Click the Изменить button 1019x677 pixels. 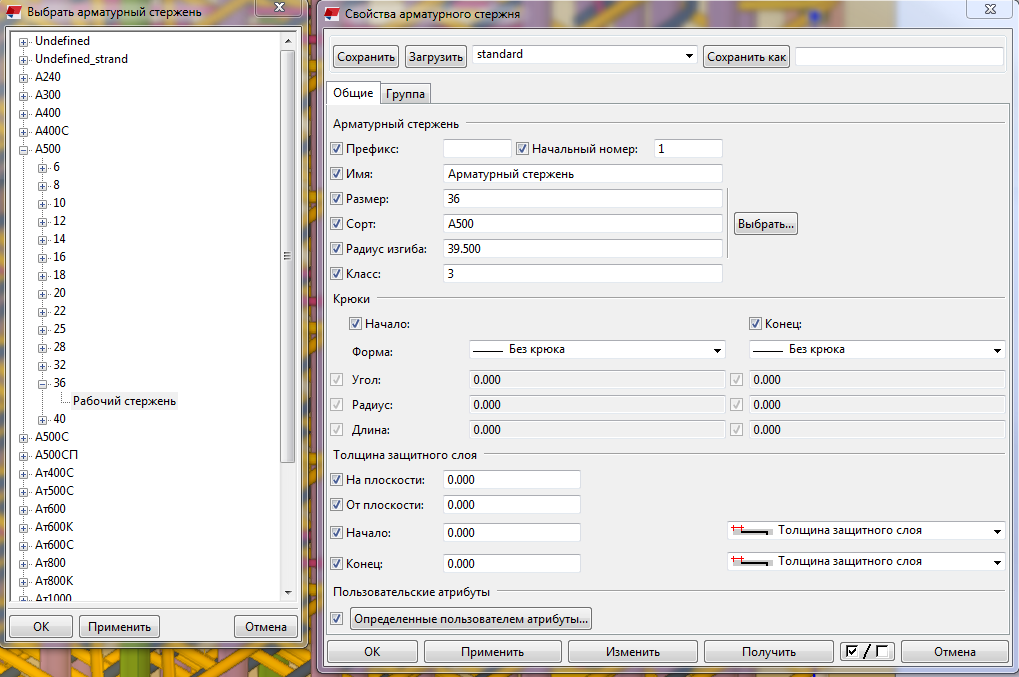tap(632, 651)
